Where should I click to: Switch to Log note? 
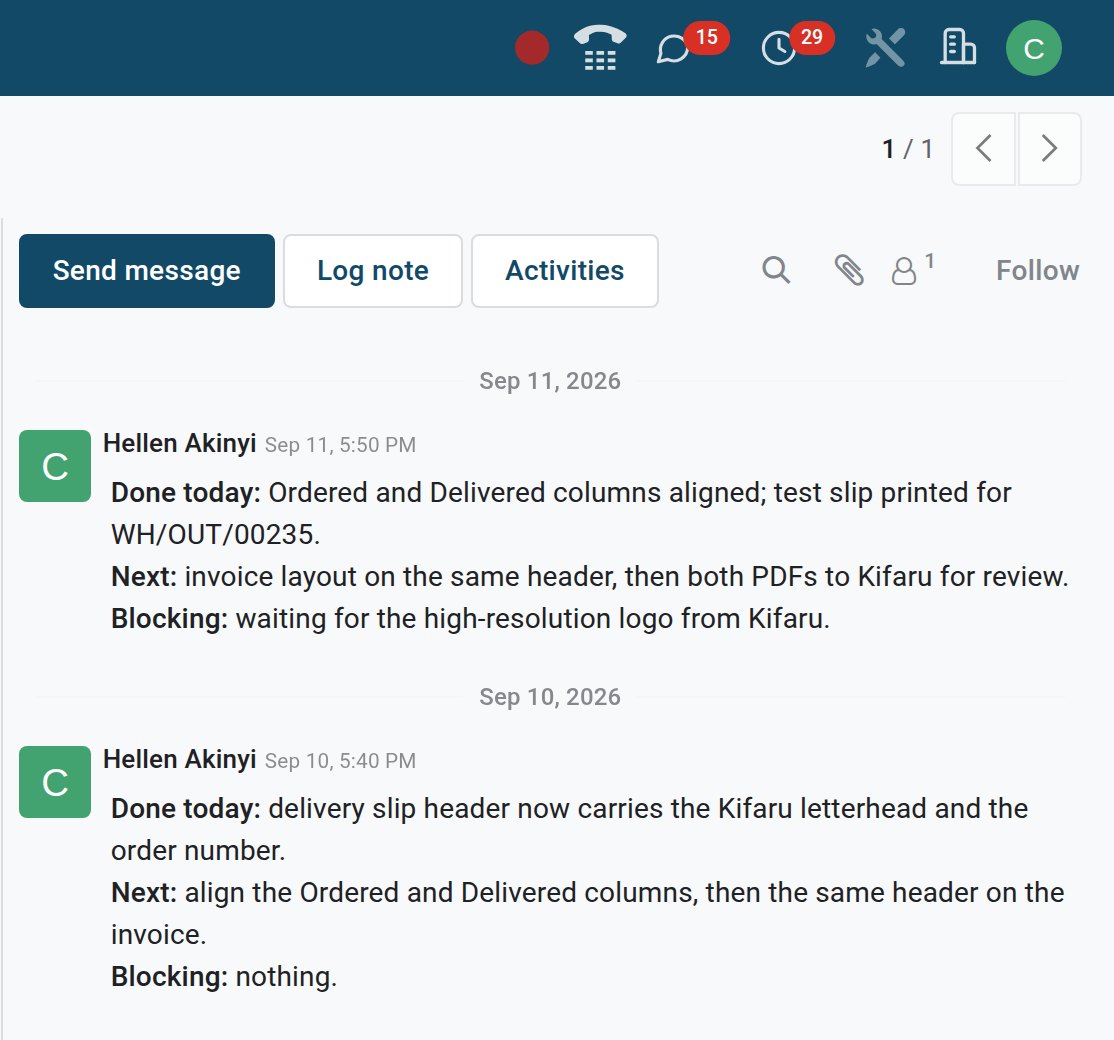[373, 271]
